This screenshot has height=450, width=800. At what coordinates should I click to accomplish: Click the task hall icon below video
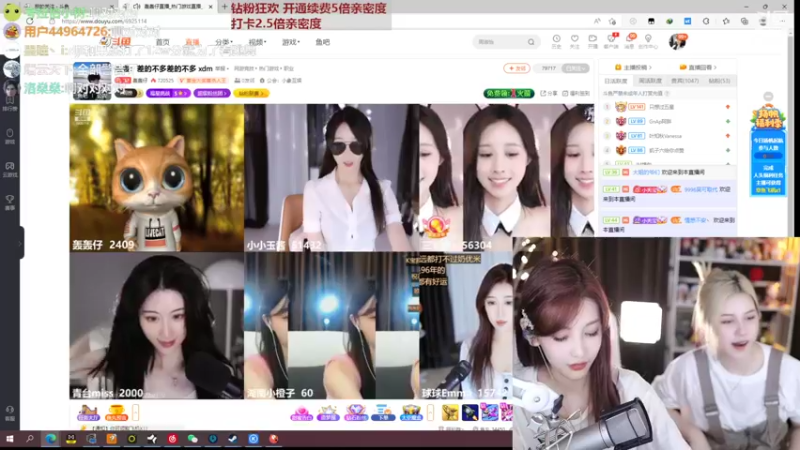coord(88,412)
